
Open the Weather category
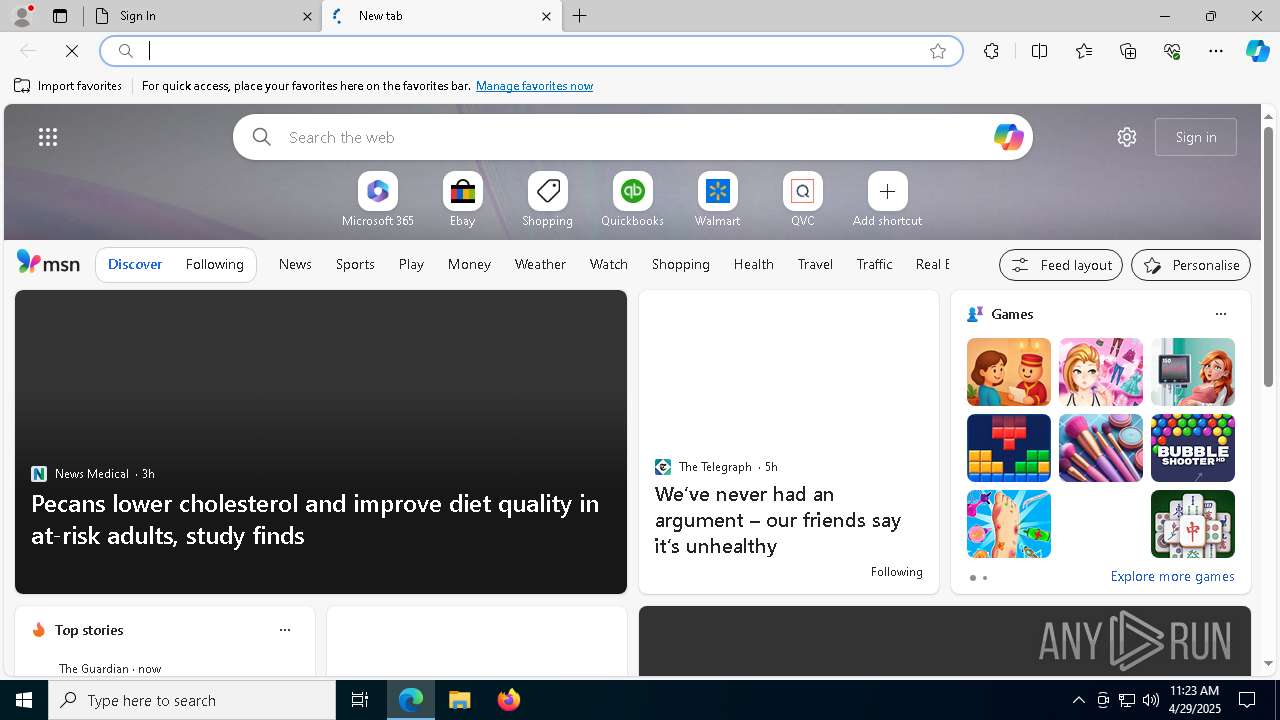tap(540, 264)
